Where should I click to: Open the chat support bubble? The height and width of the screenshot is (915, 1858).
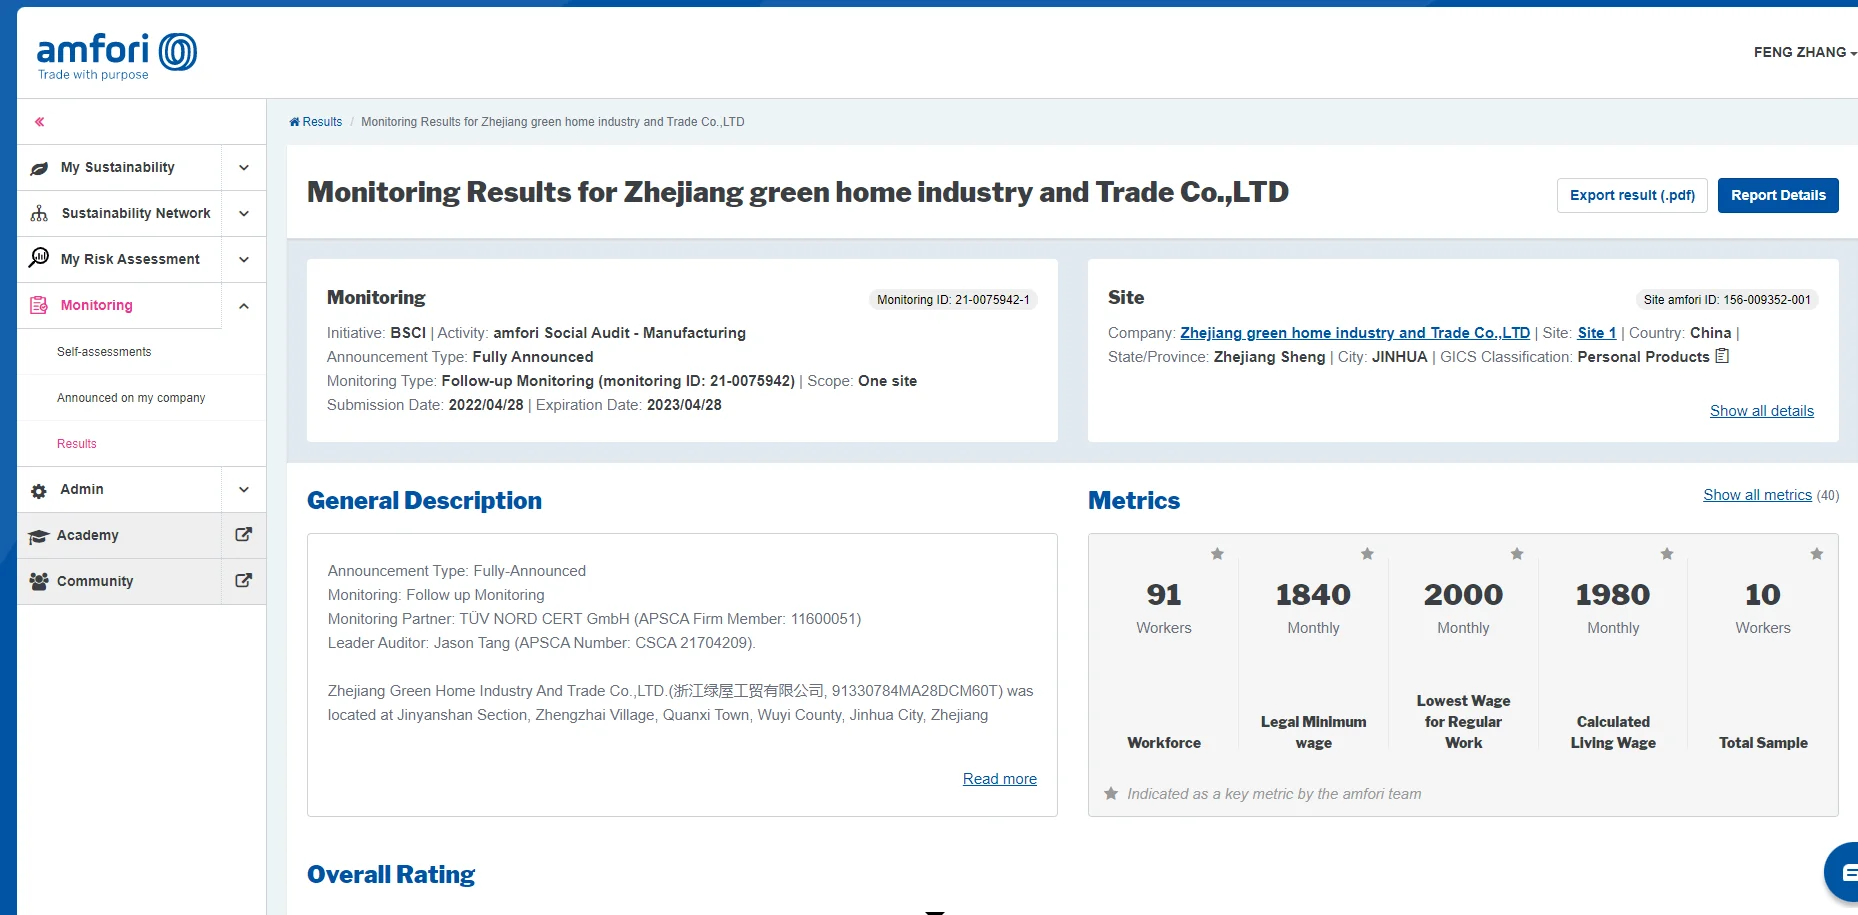1843,872
